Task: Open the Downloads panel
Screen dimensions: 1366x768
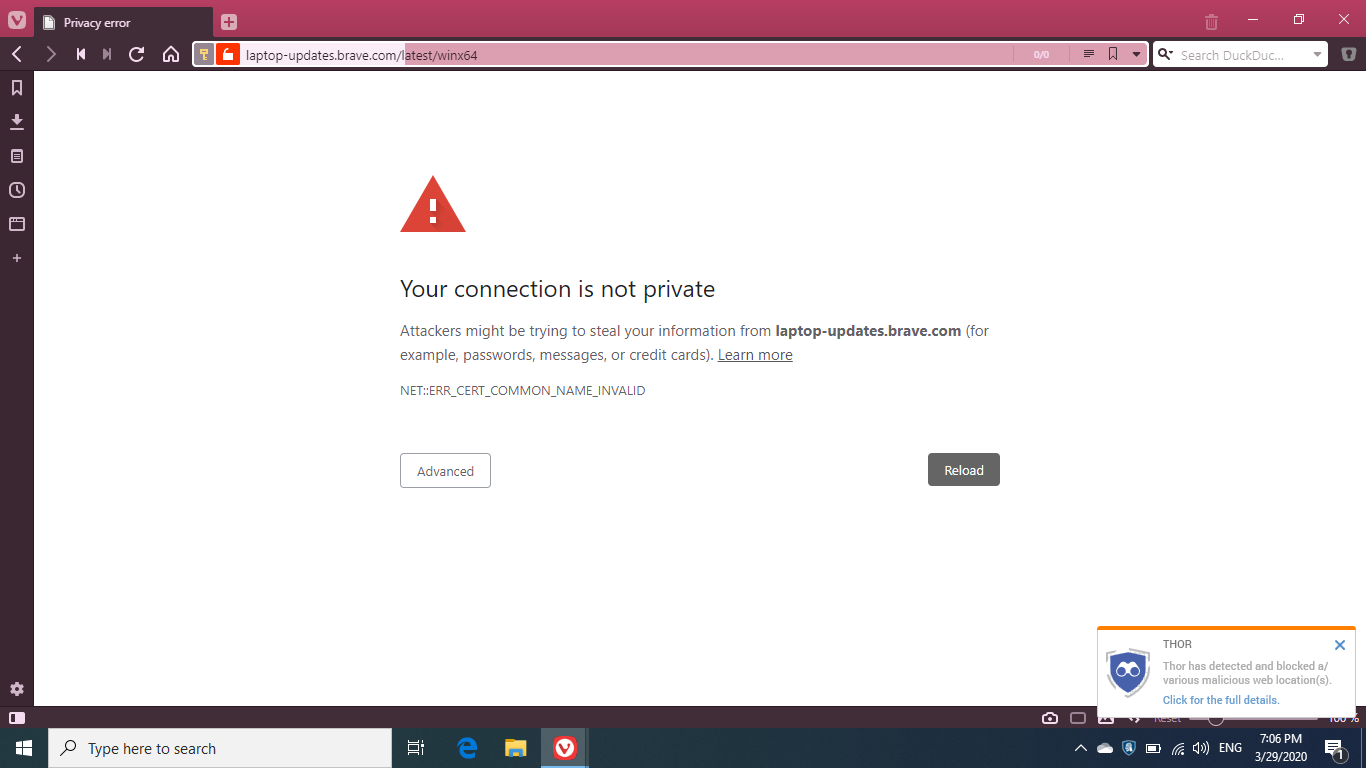Action: [17, 122]
